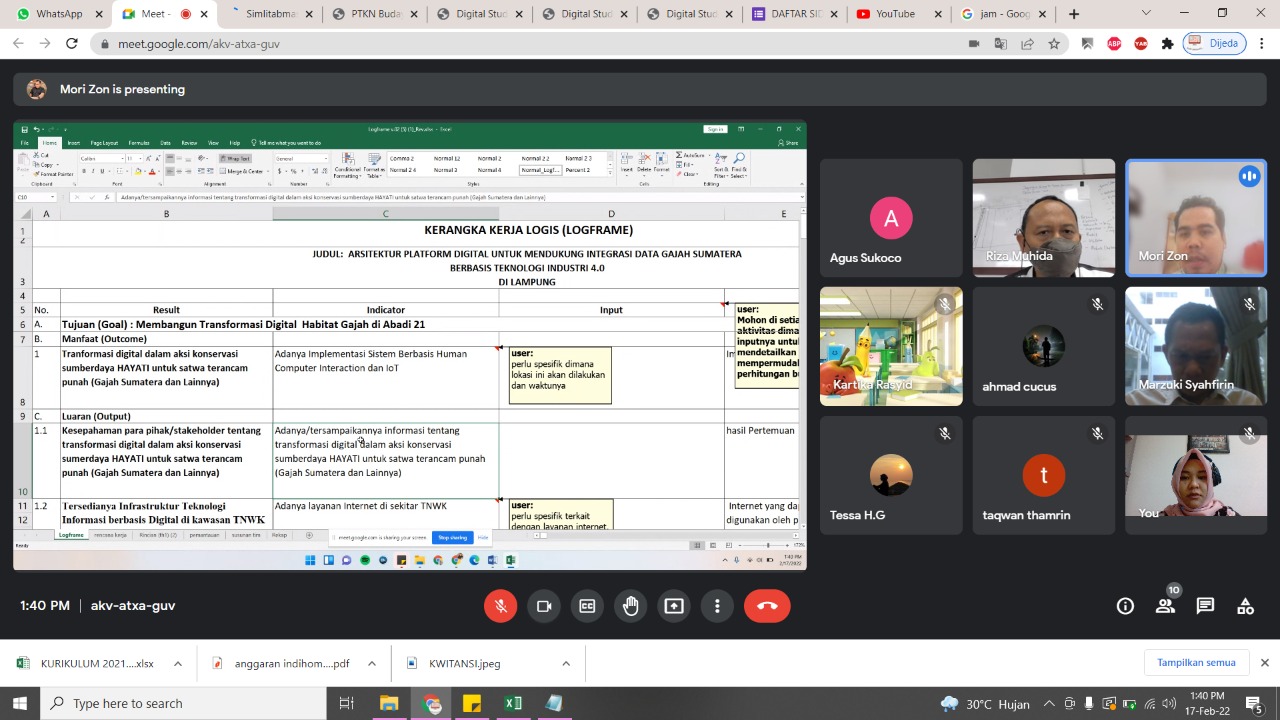Expand options for KURIKULUM 2021 download
This screenshot has height=720, width=1280.
(x=178, y=663)
